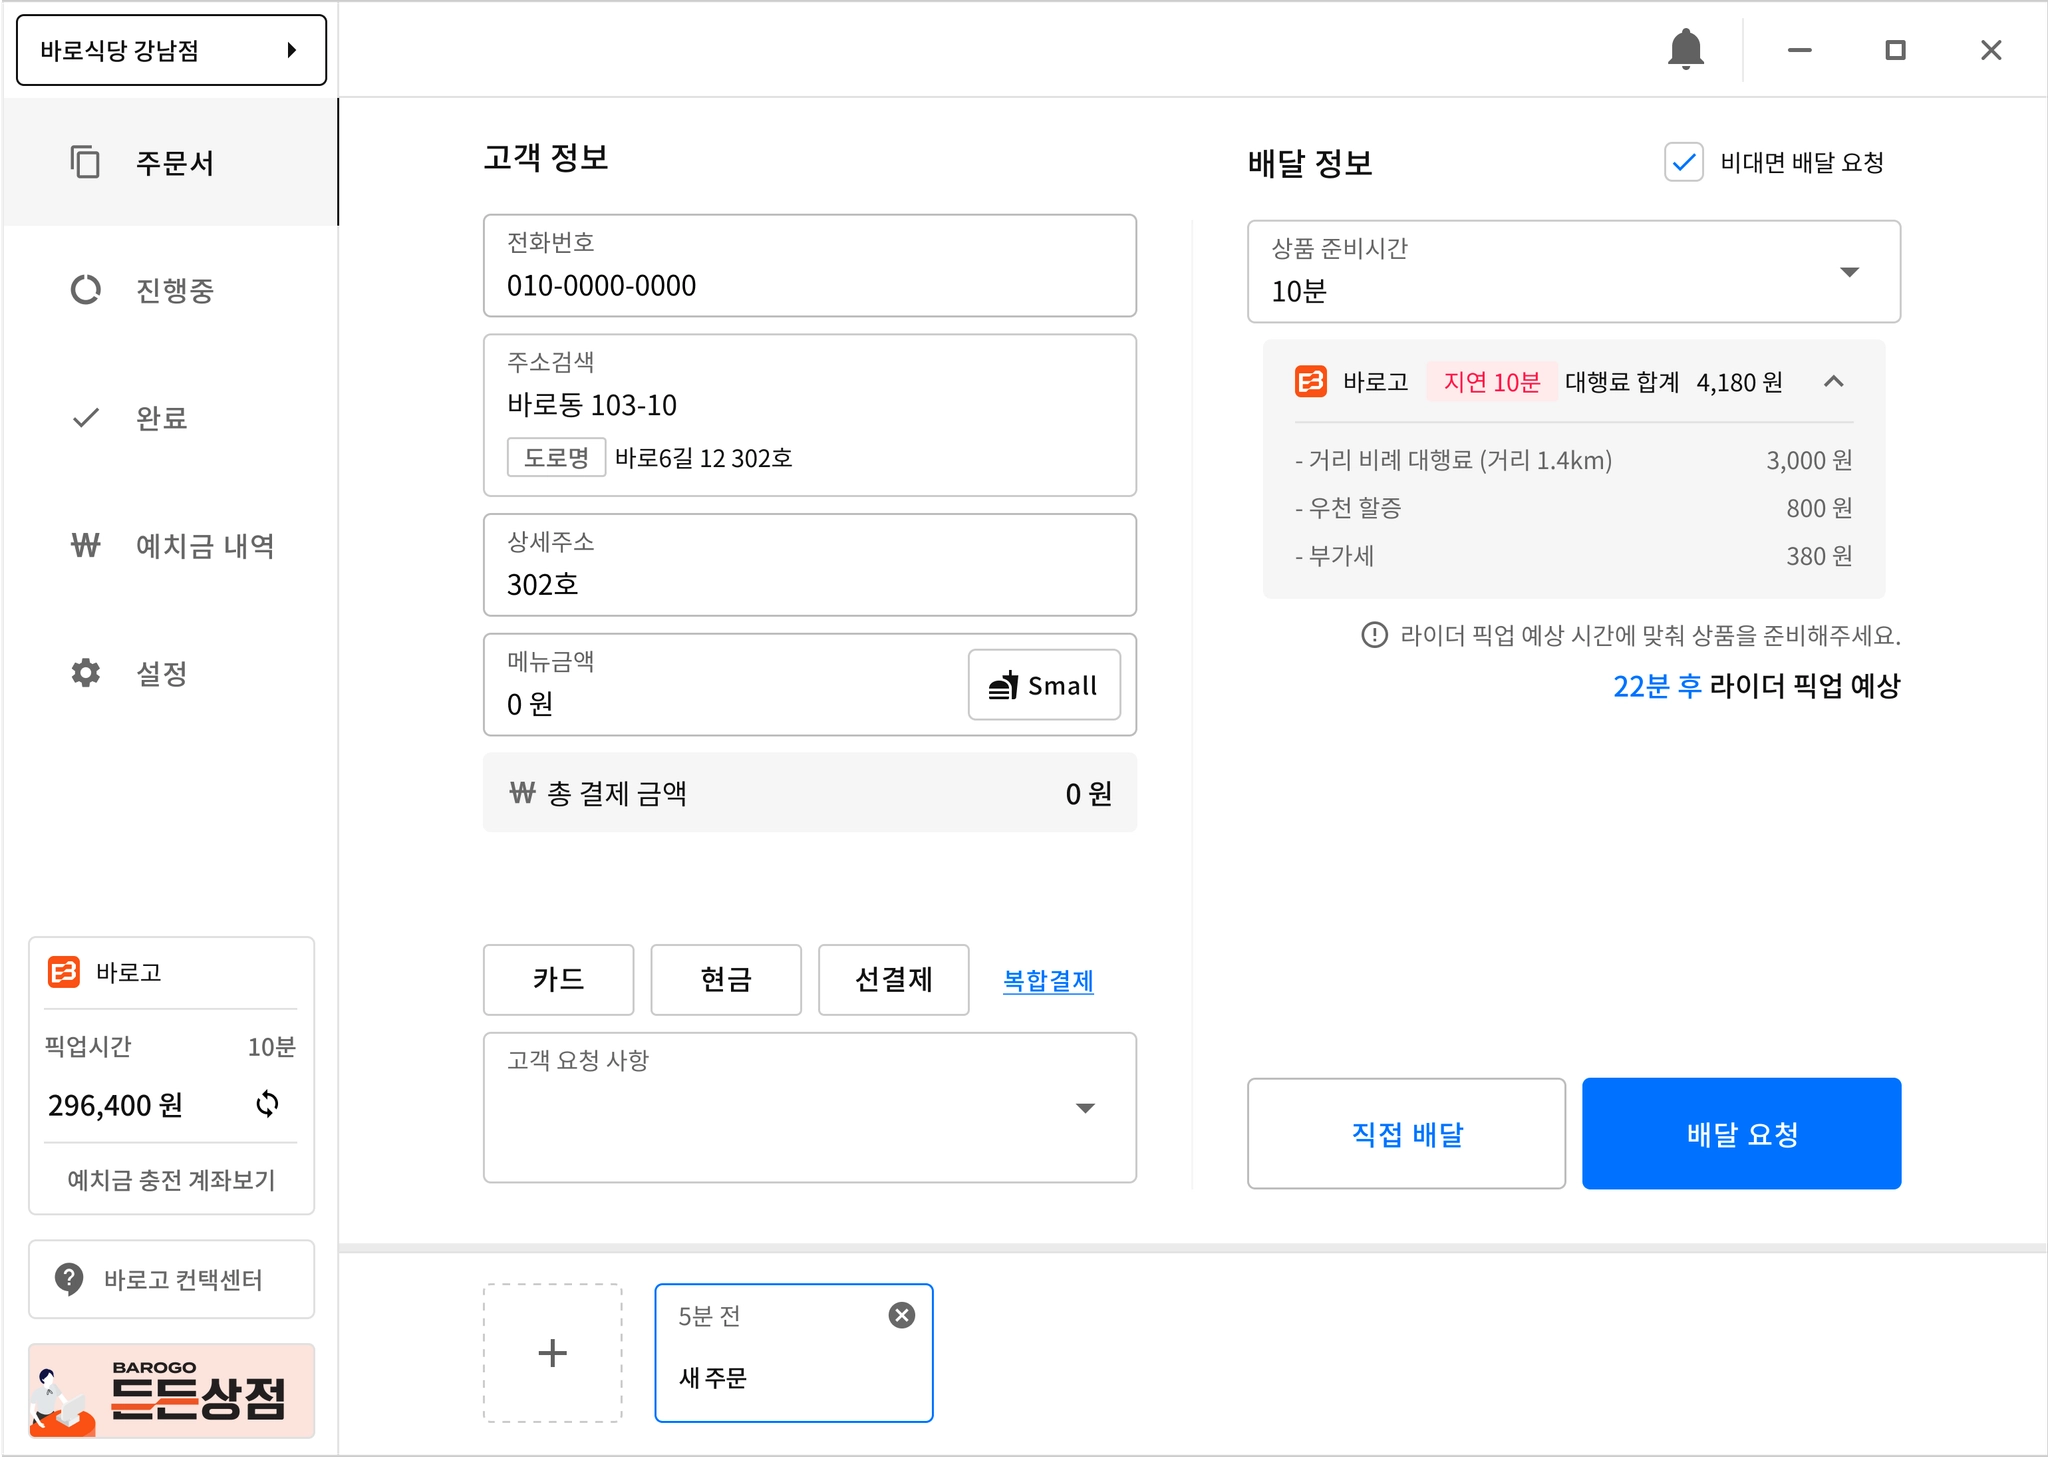Open the 상품 준비시간 dropdown
This screenshot has height=1457, width=2048.
(x=1573, y=272)
